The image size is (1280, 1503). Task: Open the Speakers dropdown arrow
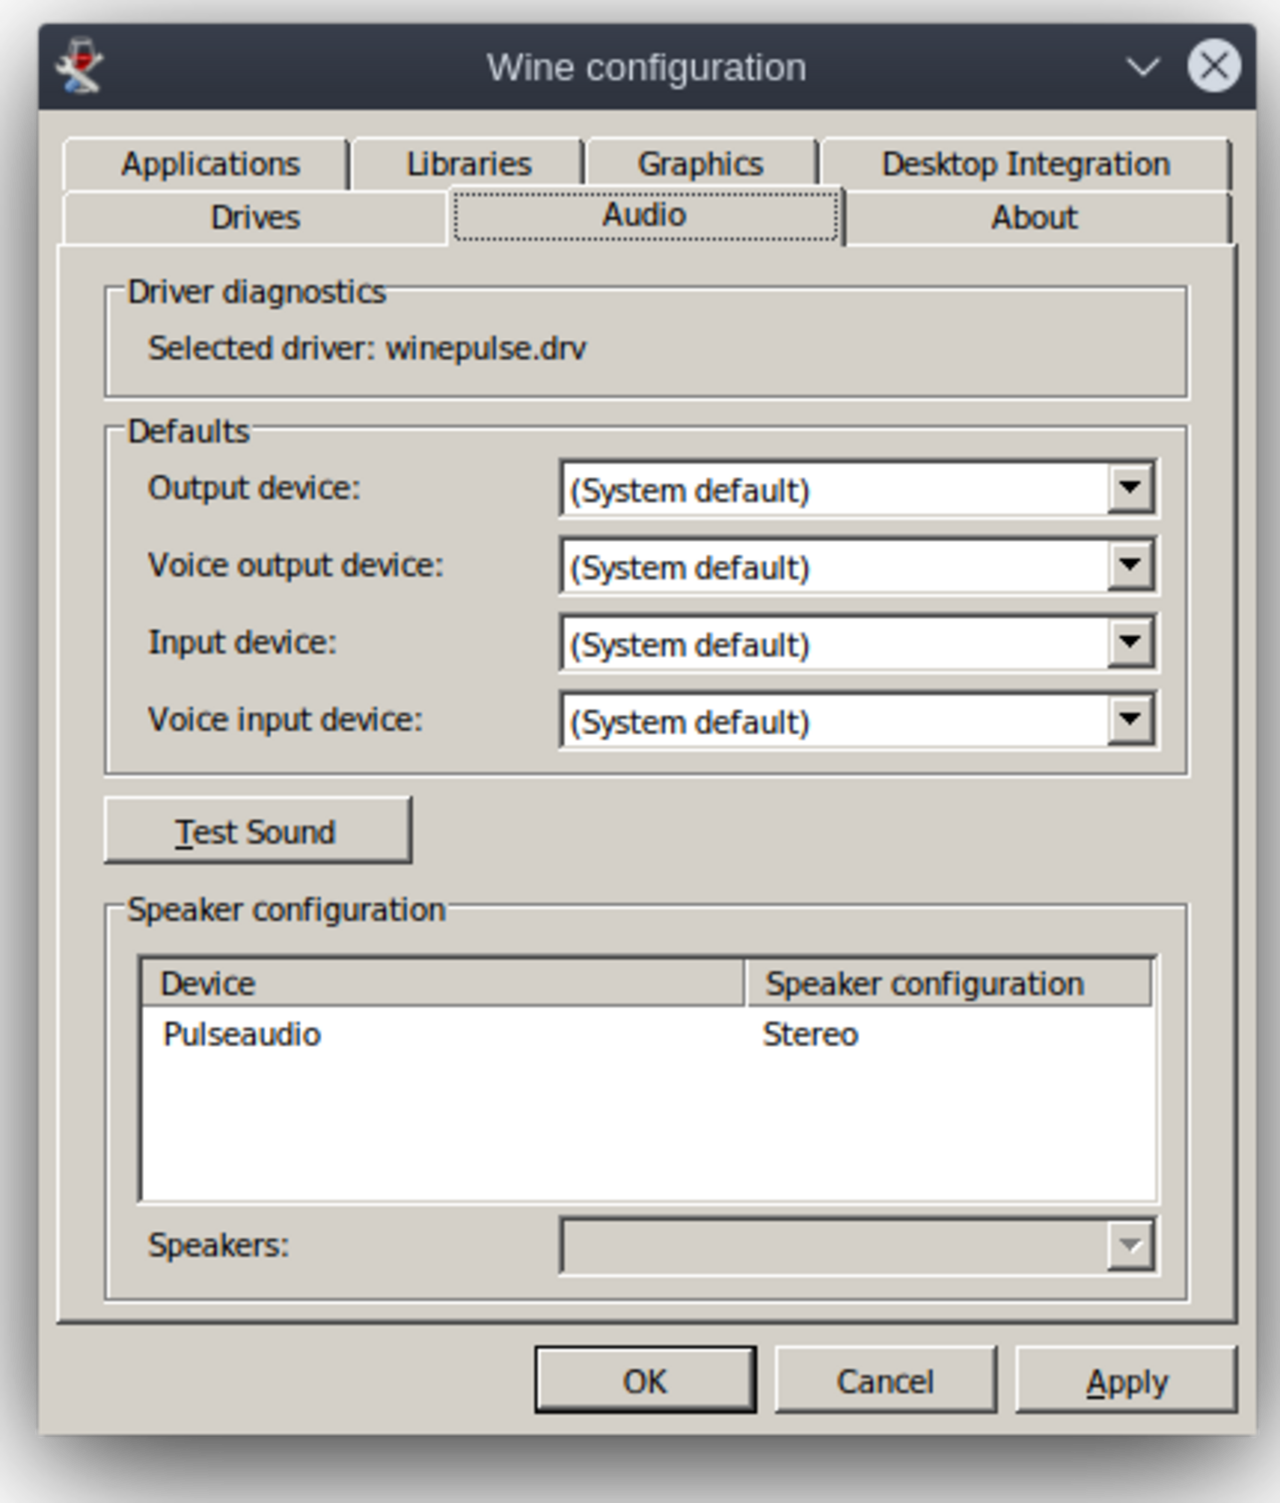pos(1130,1245)
